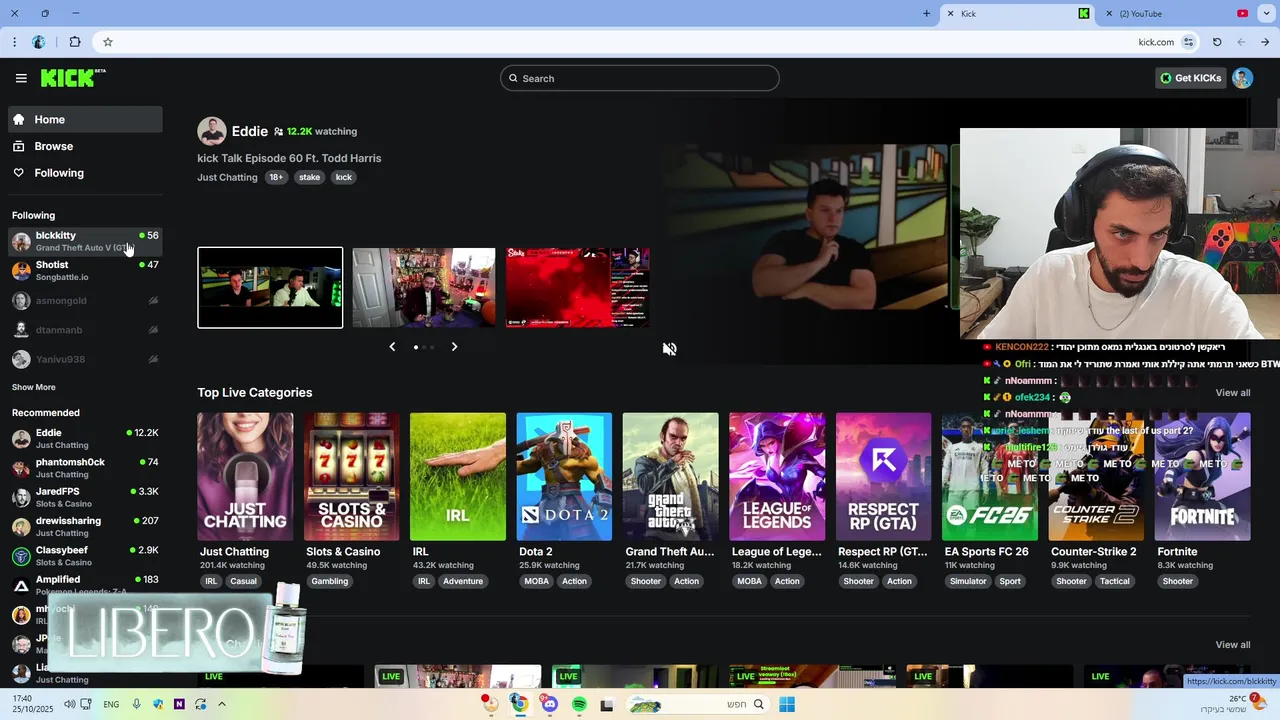Image resolution: width=1280 pixels, height=720 pixels.
Task: Navigate back in browser
Action: [1241, 42]
